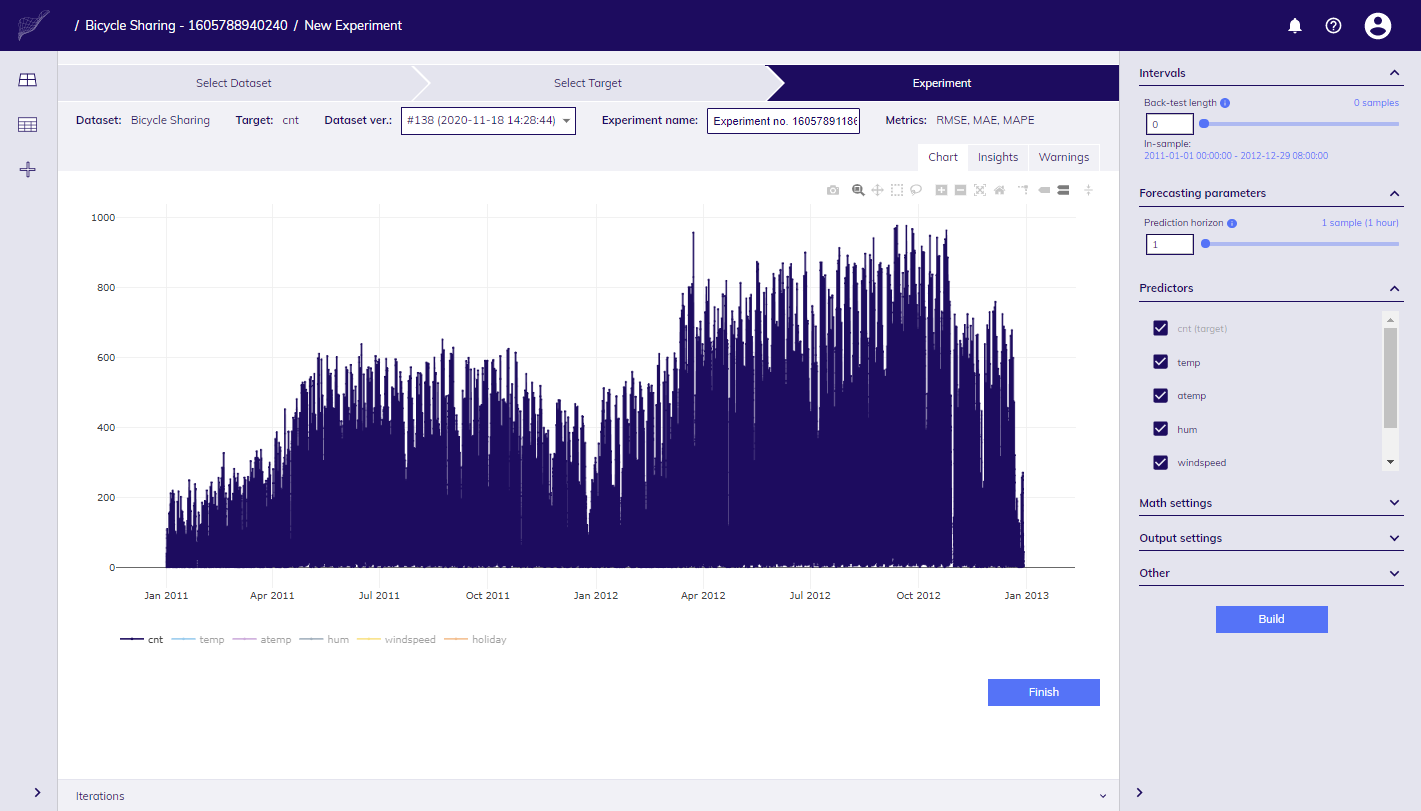Toggle windspeed series in chart legend
This screenshot has height=811, width=1421.
(397, 639)
